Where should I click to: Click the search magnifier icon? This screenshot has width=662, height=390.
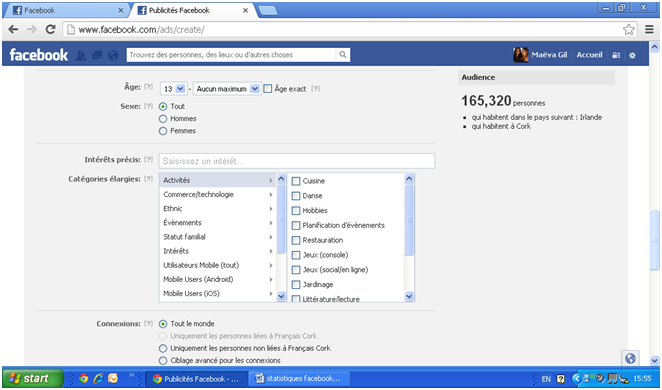[343, 54]
